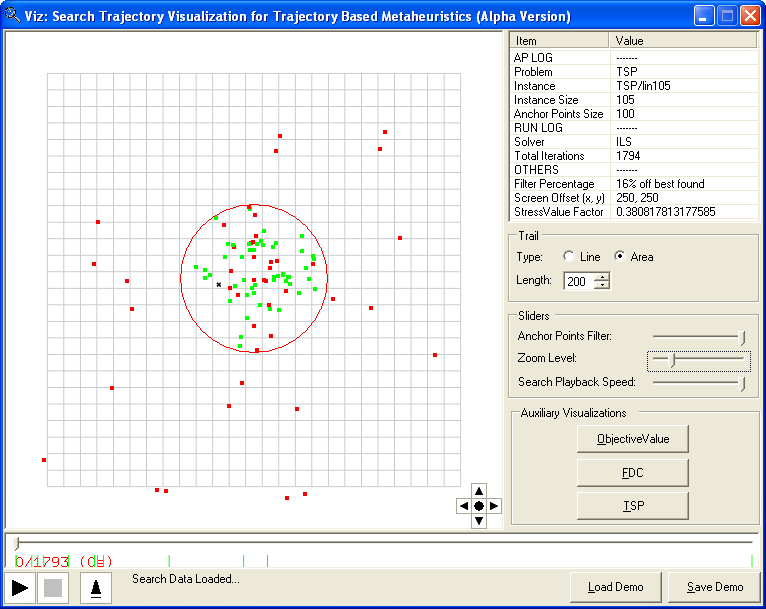Close the Viz window

[750, 16]
